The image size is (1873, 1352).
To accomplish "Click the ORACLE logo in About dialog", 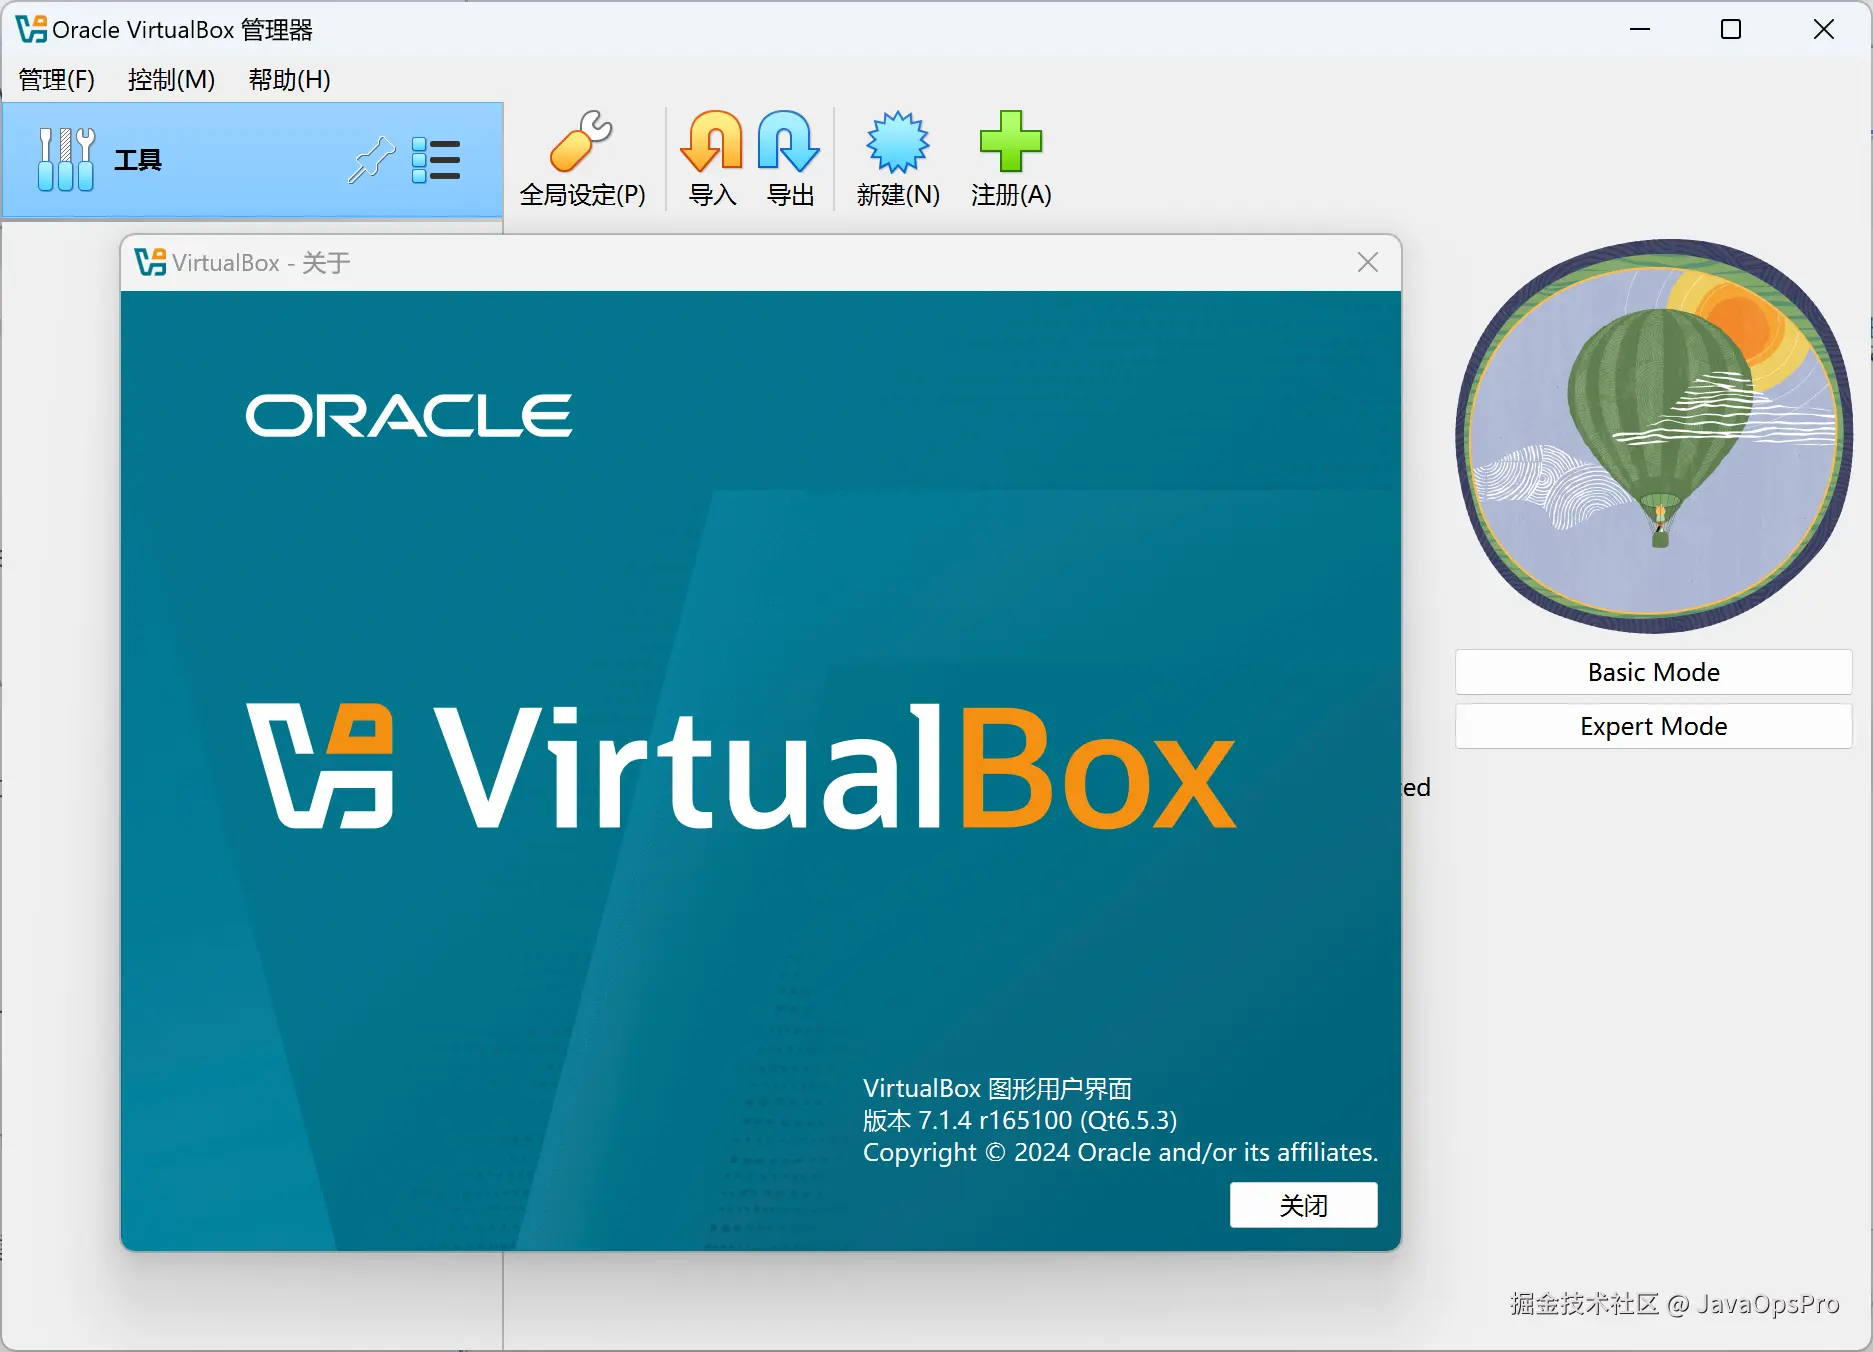I will point(409,415).
